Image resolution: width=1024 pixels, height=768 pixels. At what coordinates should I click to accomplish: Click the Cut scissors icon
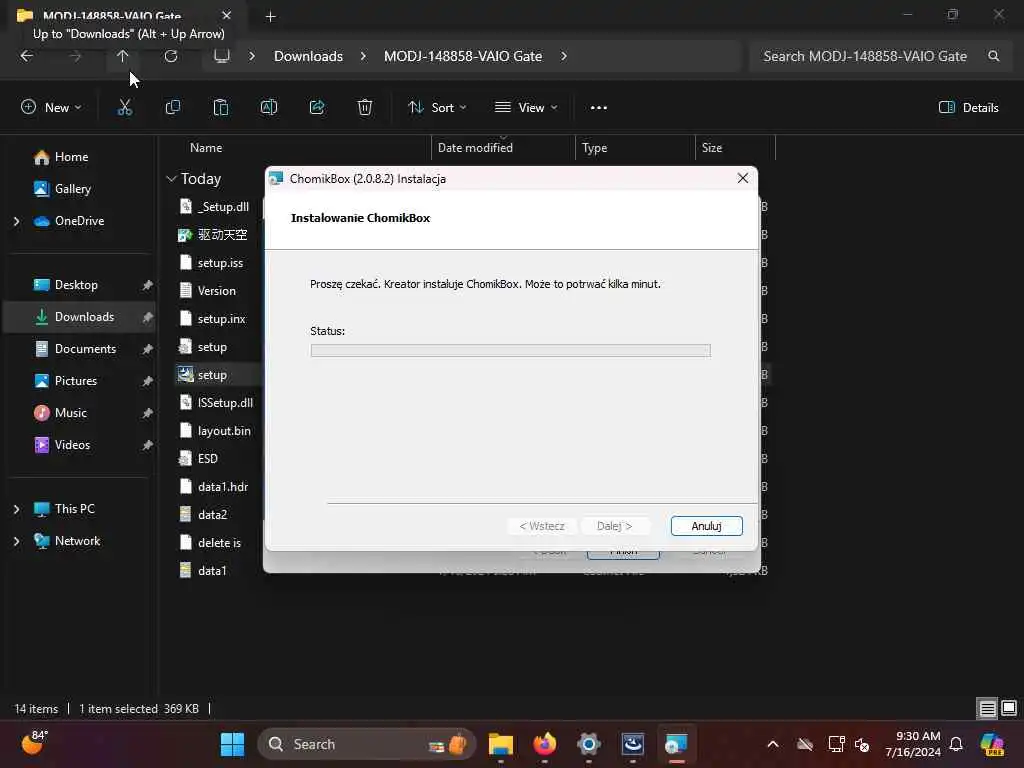pos(125,108)
